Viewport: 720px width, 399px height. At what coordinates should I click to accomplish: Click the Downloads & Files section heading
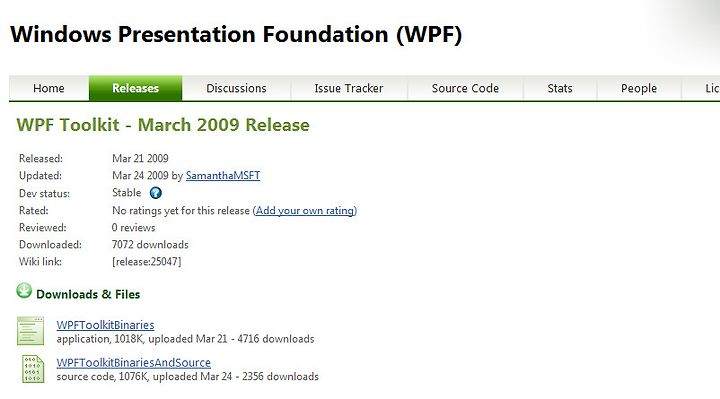click(x=88, y=294)
